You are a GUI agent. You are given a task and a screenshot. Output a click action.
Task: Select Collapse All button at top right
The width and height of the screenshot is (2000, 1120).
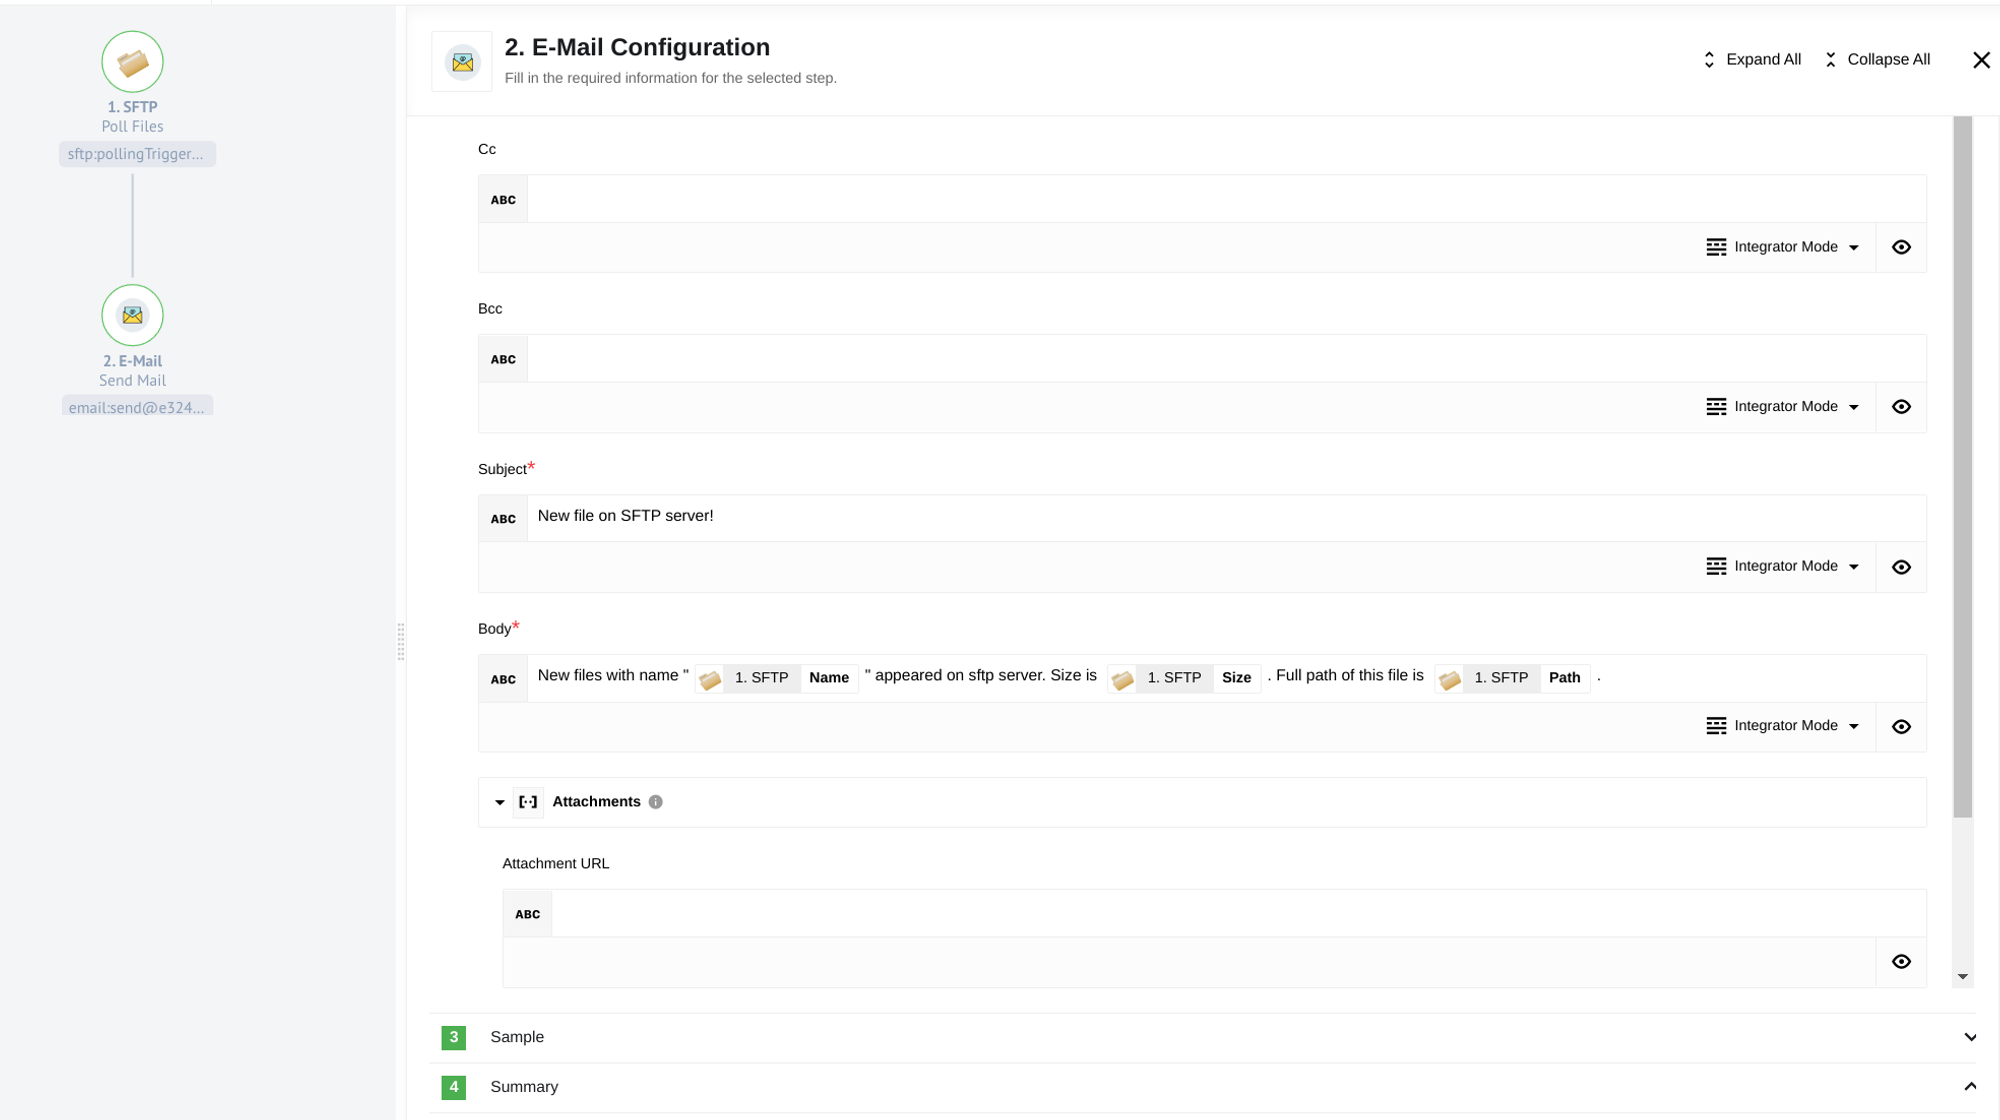point(1878,58)
